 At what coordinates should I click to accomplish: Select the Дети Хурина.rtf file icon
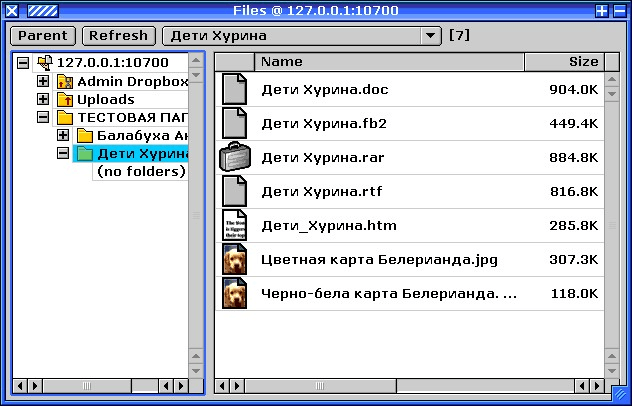point(234,192)
